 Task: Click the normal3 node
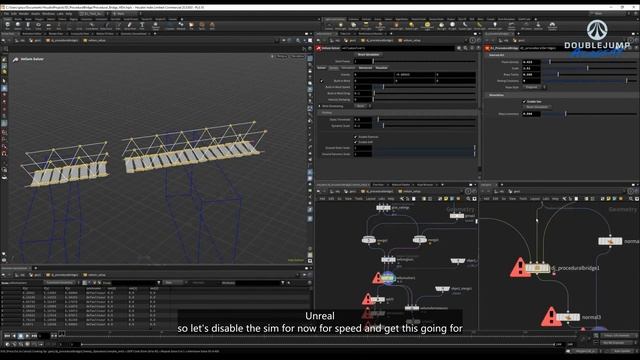click(x=568, y=317)
